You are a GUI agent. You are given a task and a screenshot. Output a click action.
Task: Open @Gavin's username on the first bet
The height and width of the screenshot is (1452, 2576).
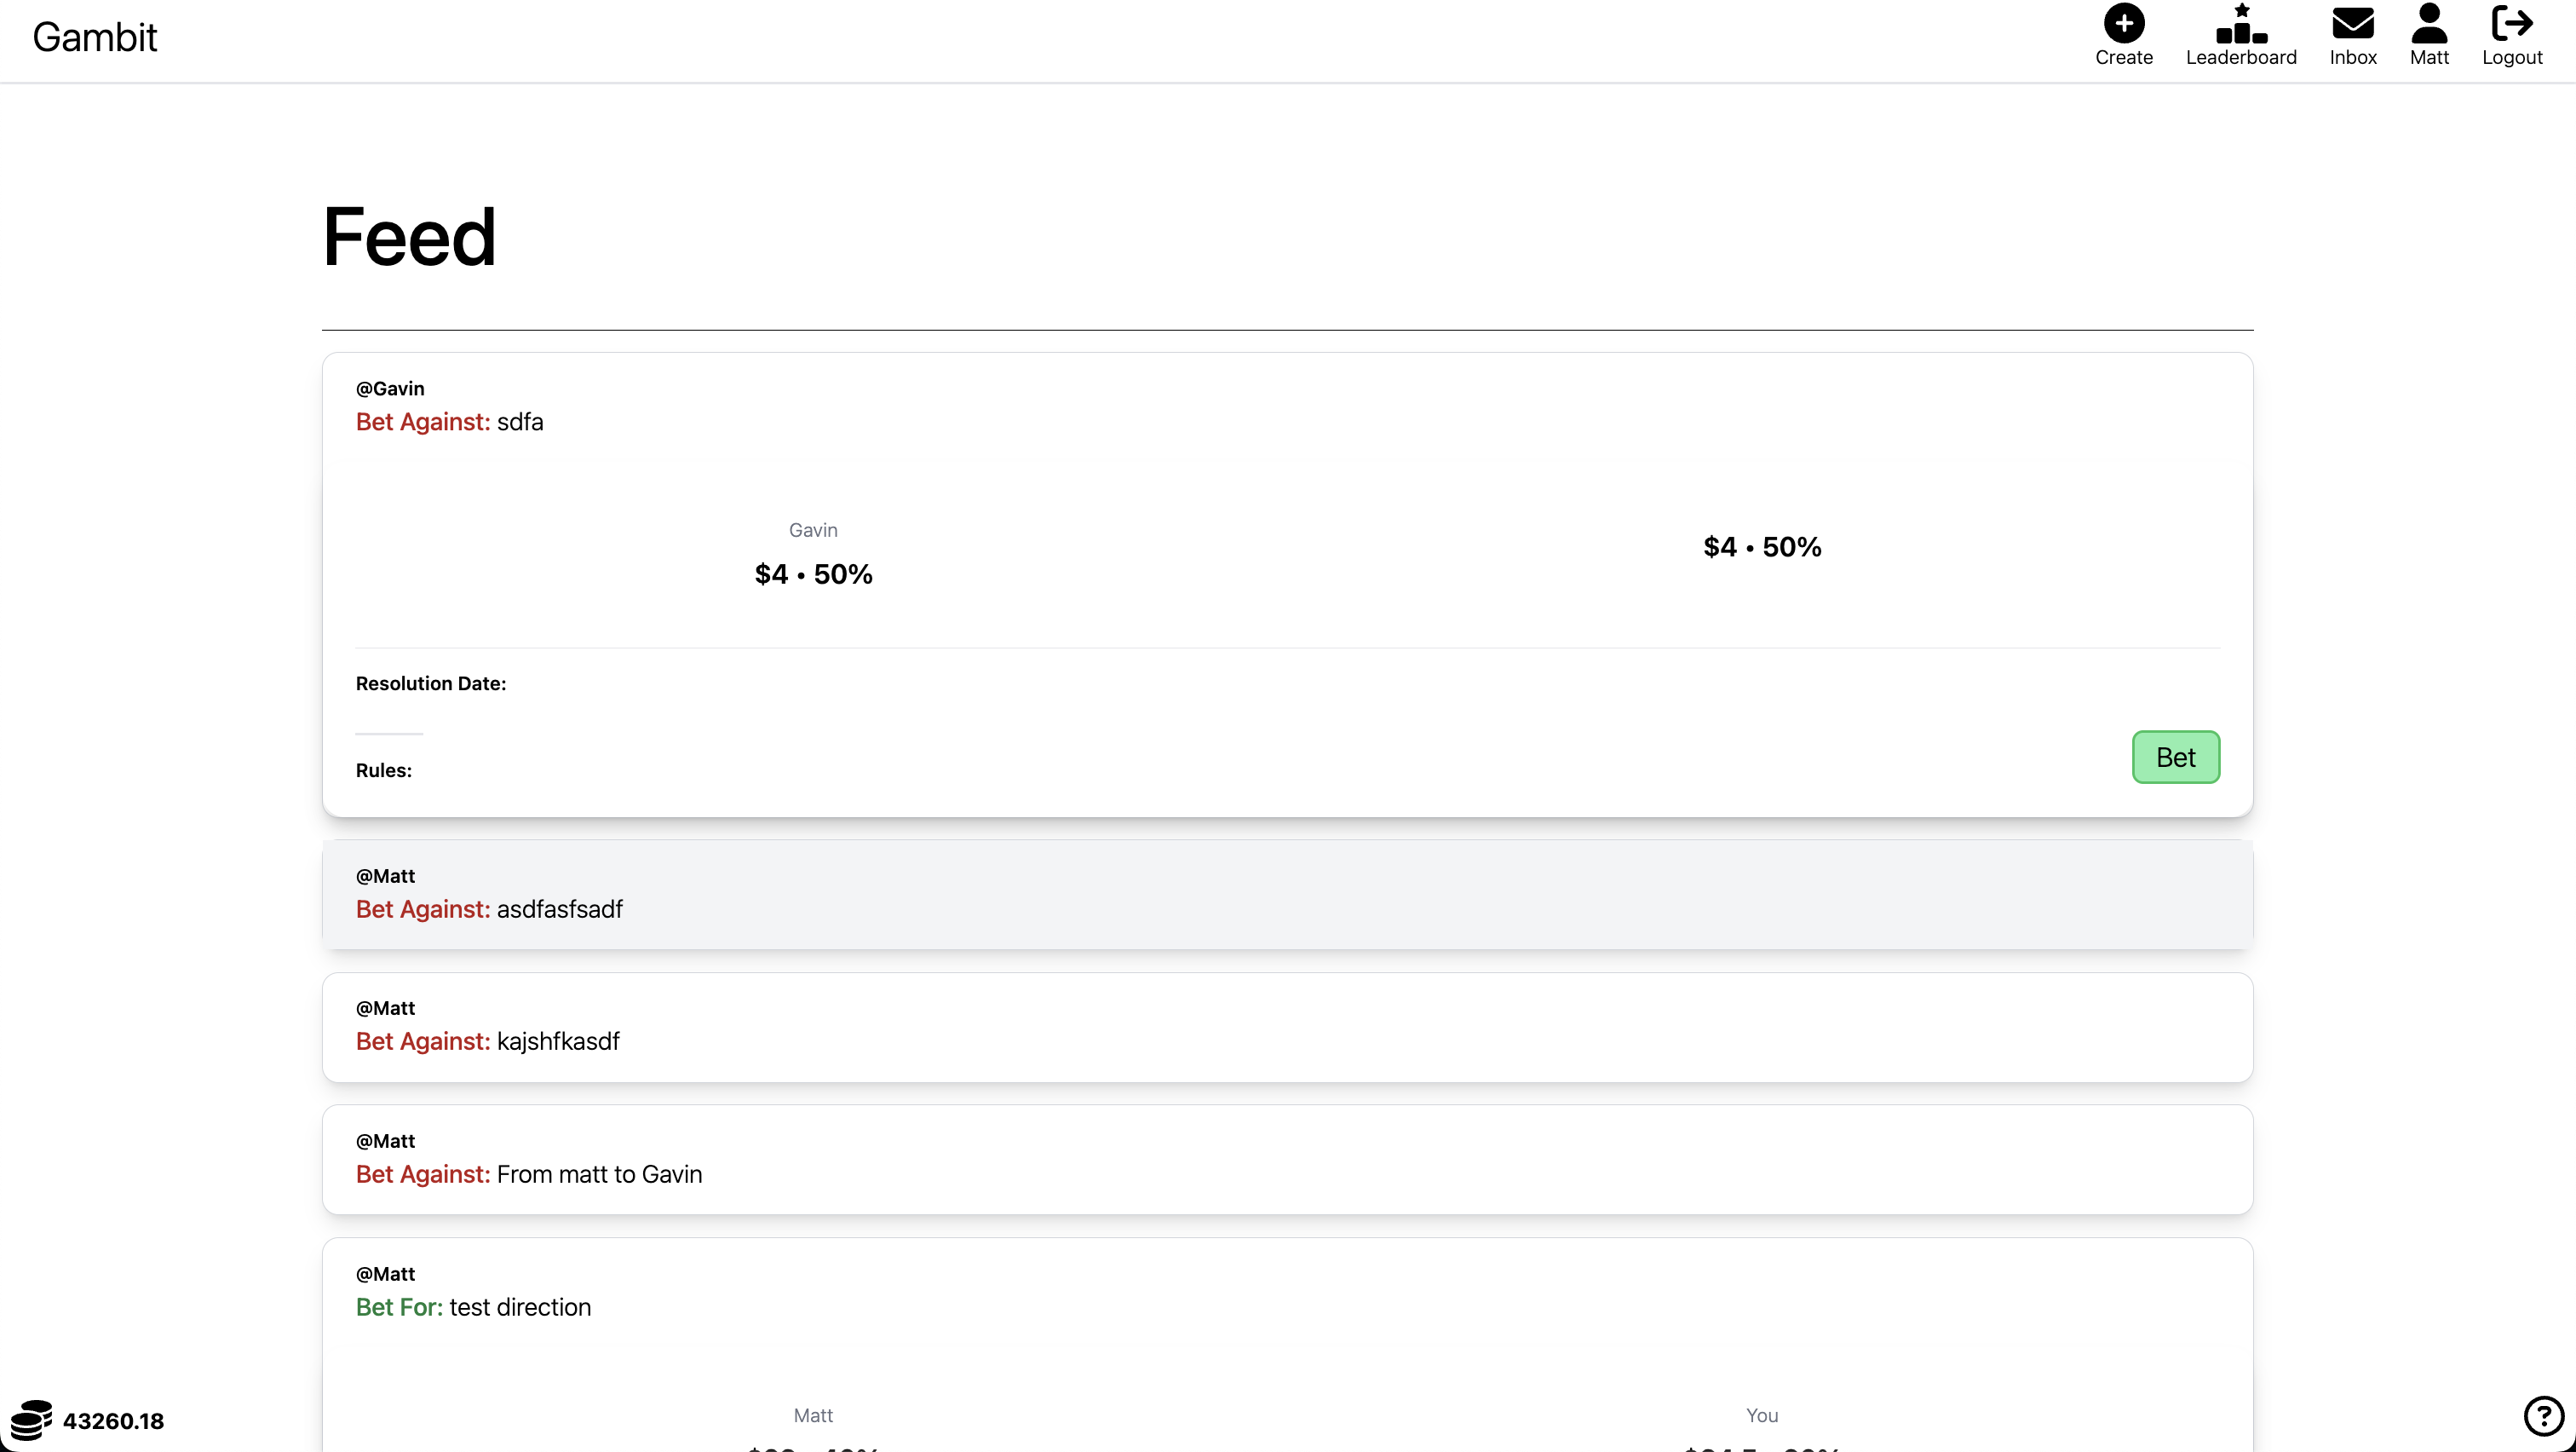point(389,388)
